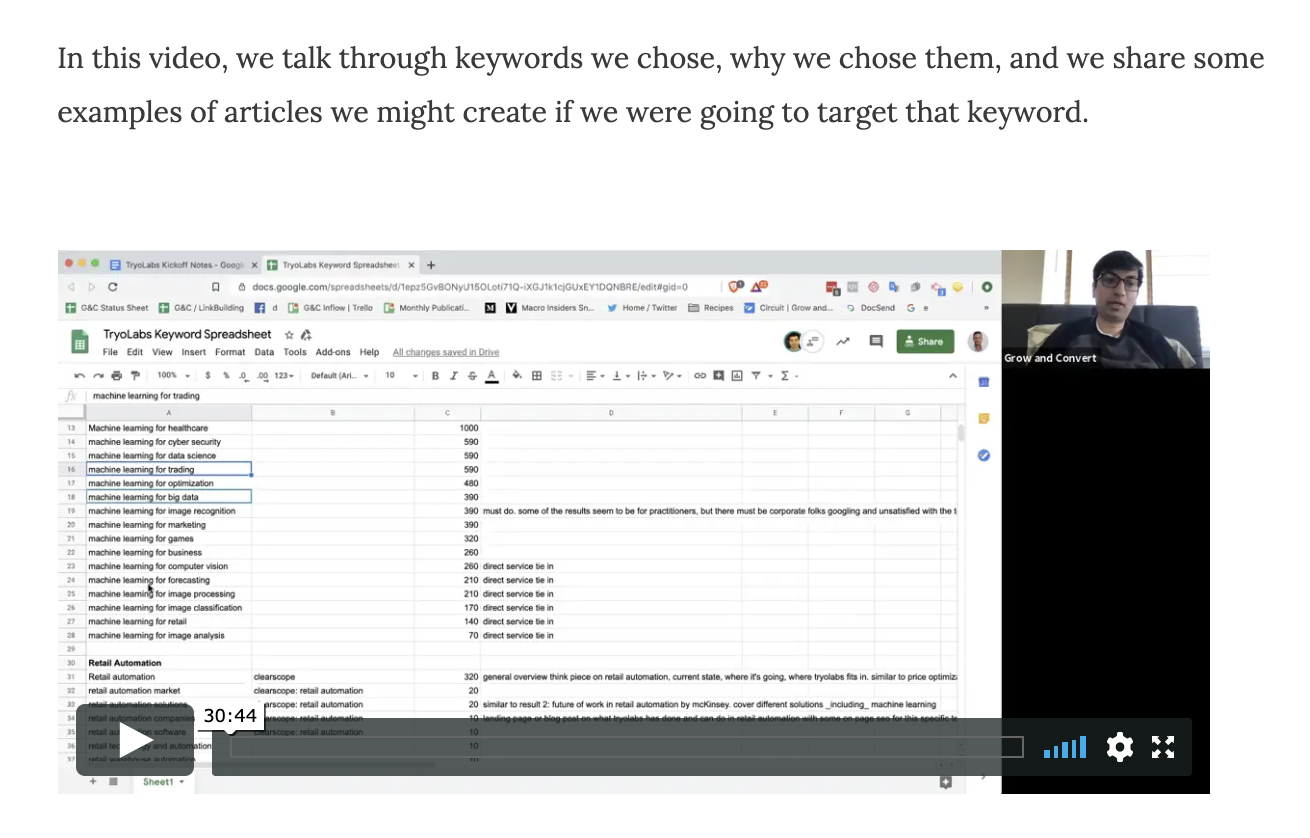Click the Google Sheets home logo

coord(79,342)
